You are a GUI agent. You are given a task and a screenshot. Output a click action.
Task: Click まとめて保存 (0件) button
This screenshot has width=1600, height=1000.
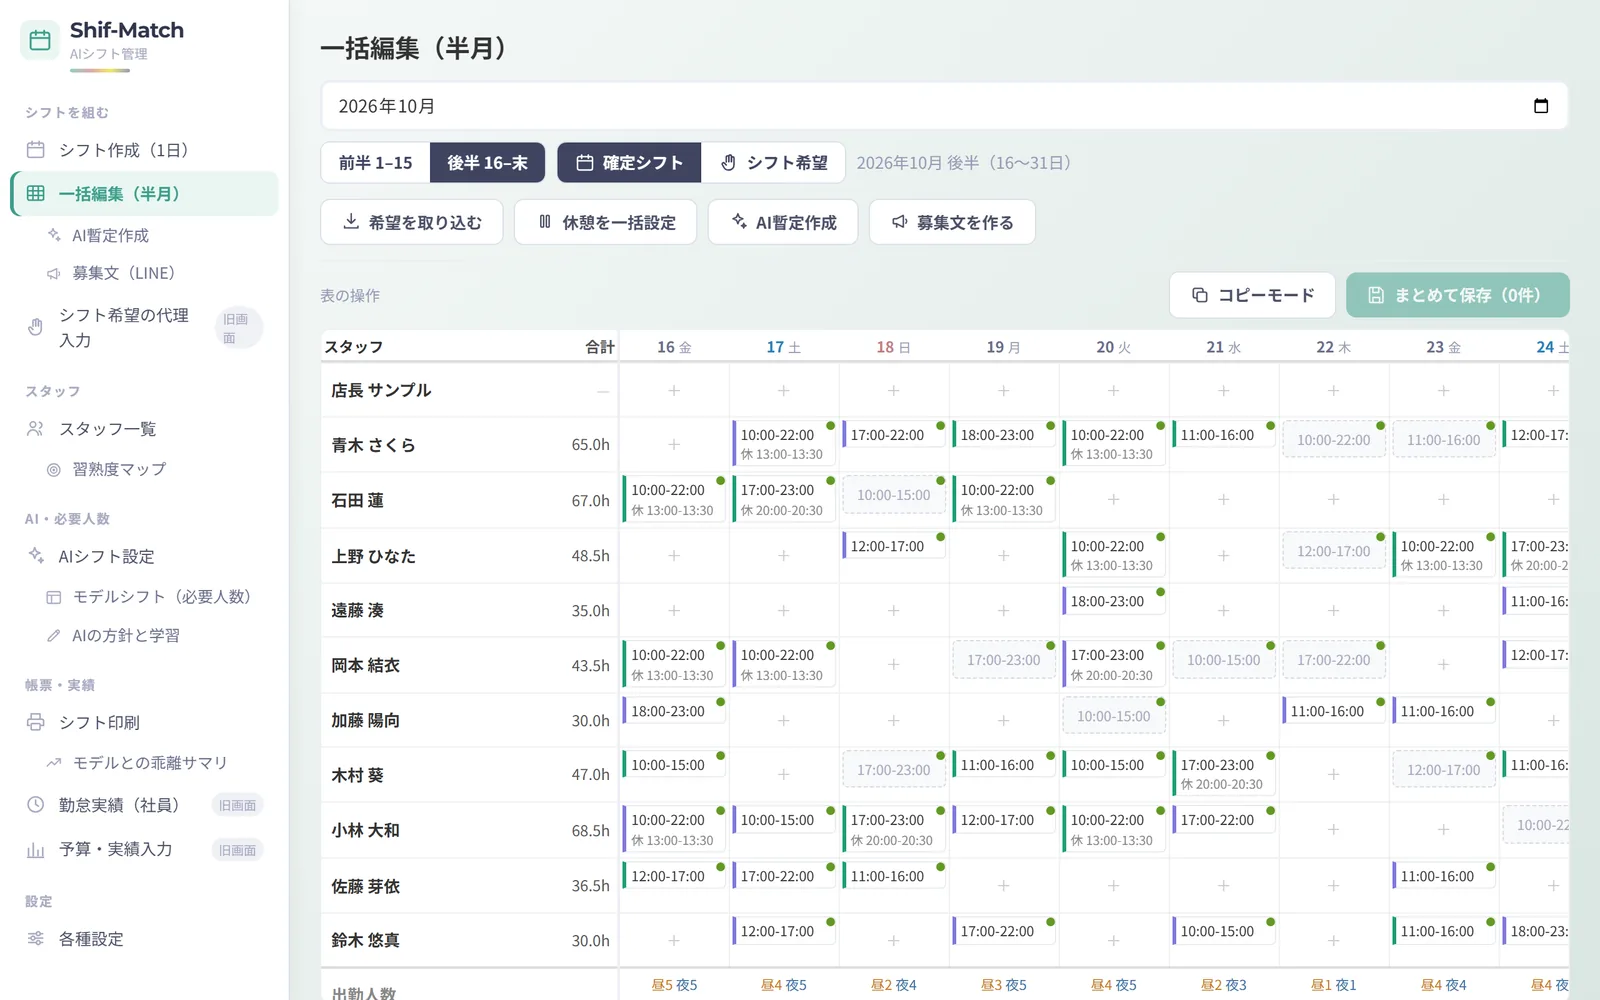tap(1457, 295)
